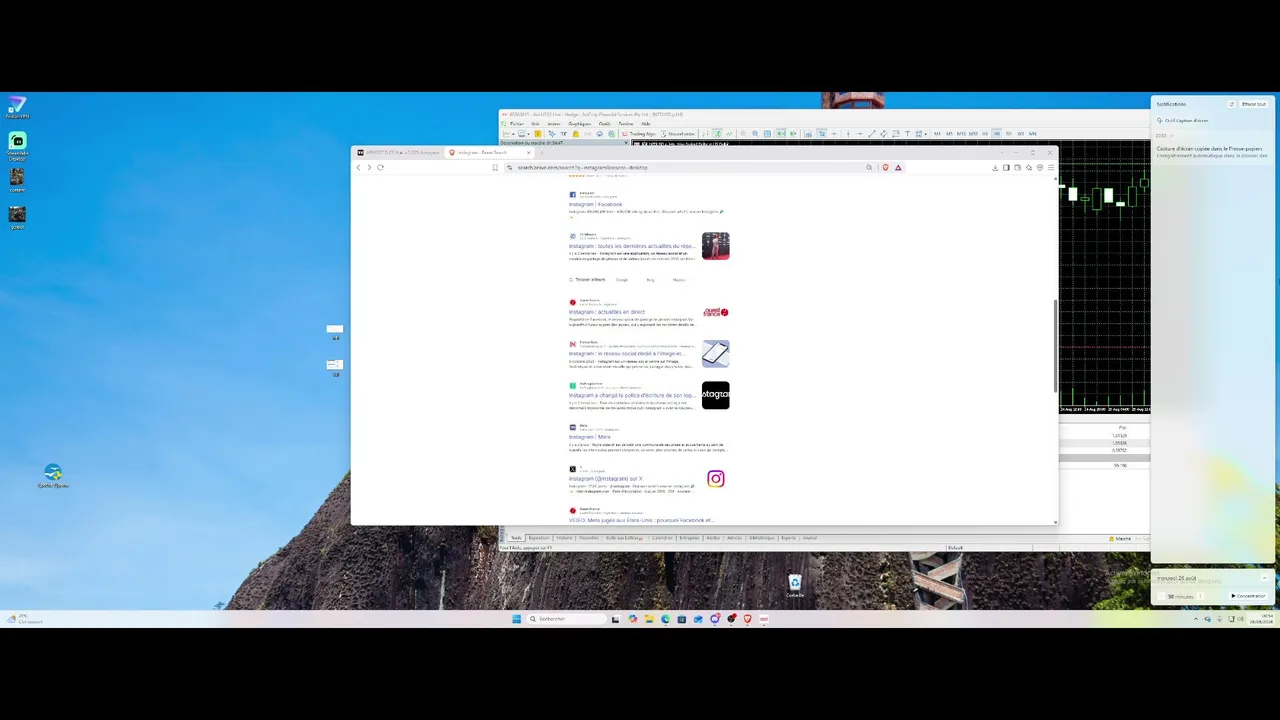Open the "Instagram | Meta" result
Screen dimensions: 1280x720
pos(589,437)
